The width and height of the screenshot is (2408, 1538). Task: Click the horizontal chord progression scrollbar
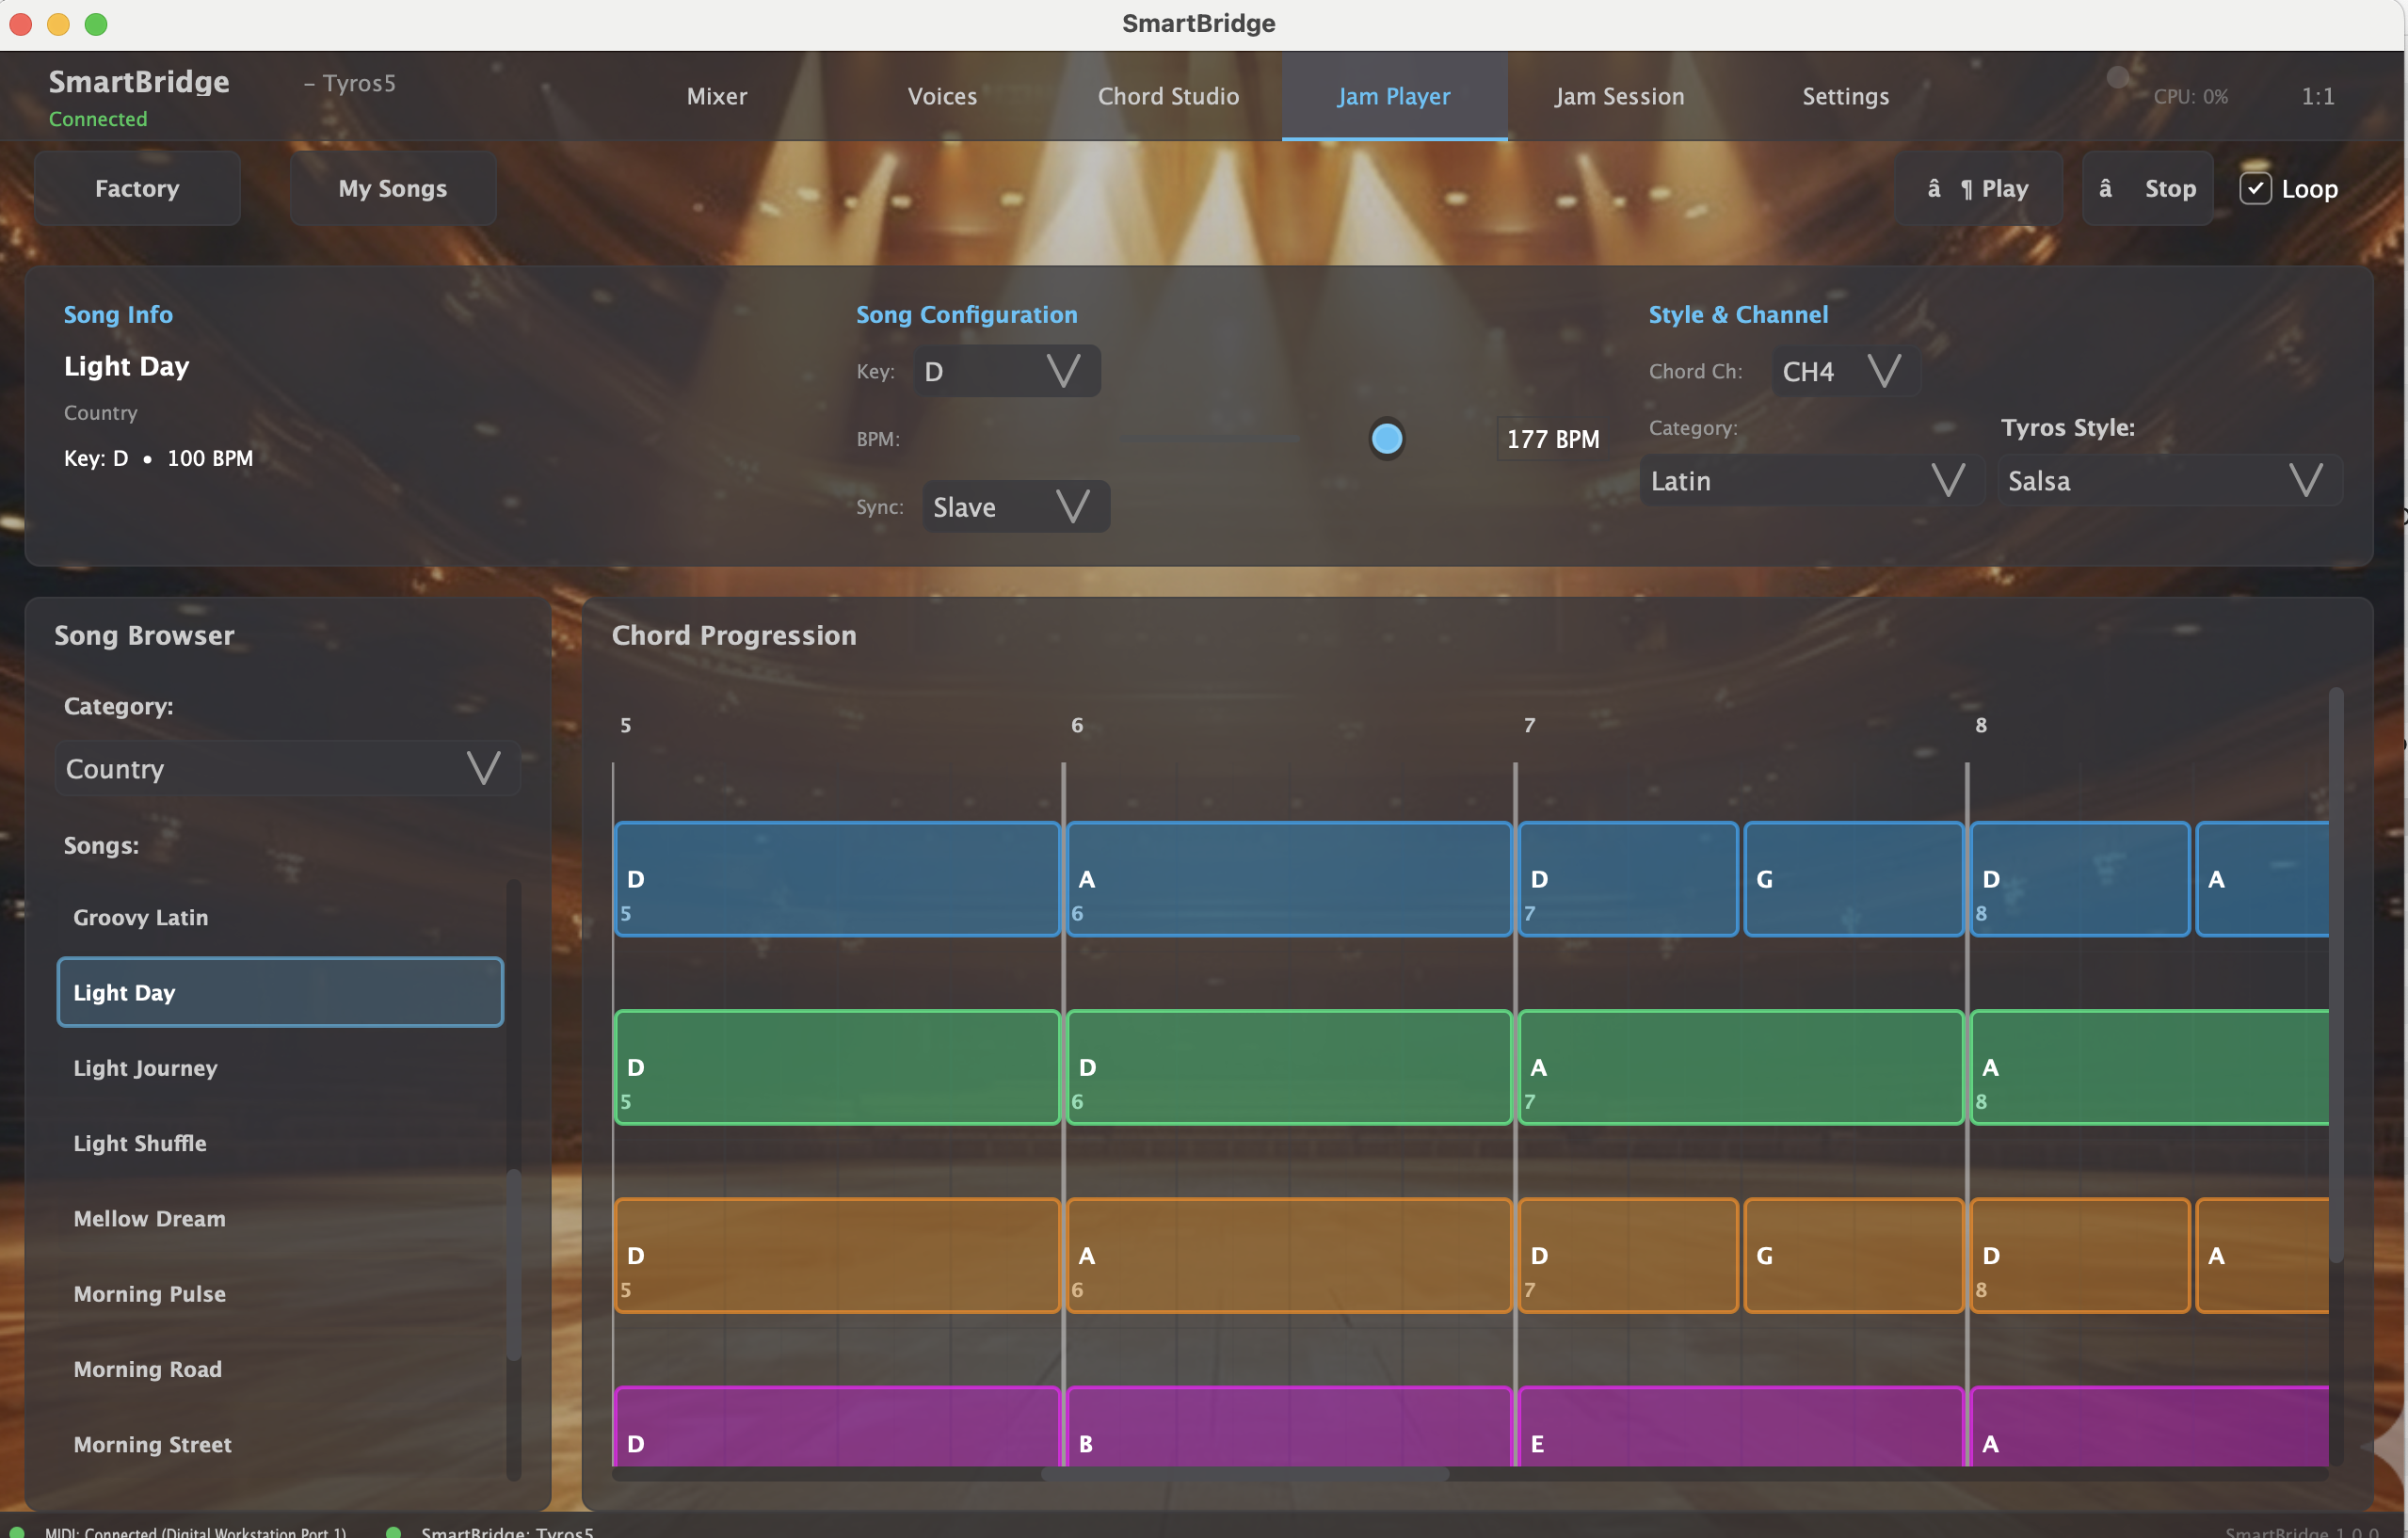[1244, 1474]
